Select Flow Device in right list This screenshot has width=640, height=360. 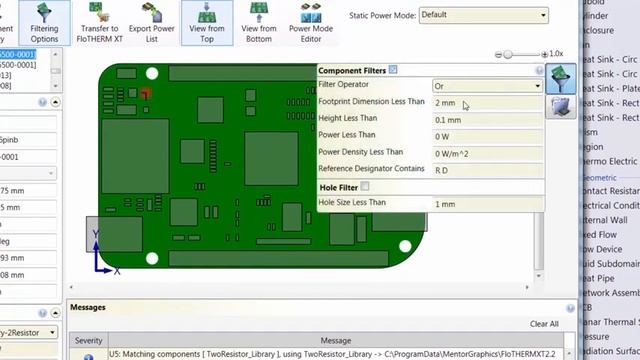pos(603,249)
